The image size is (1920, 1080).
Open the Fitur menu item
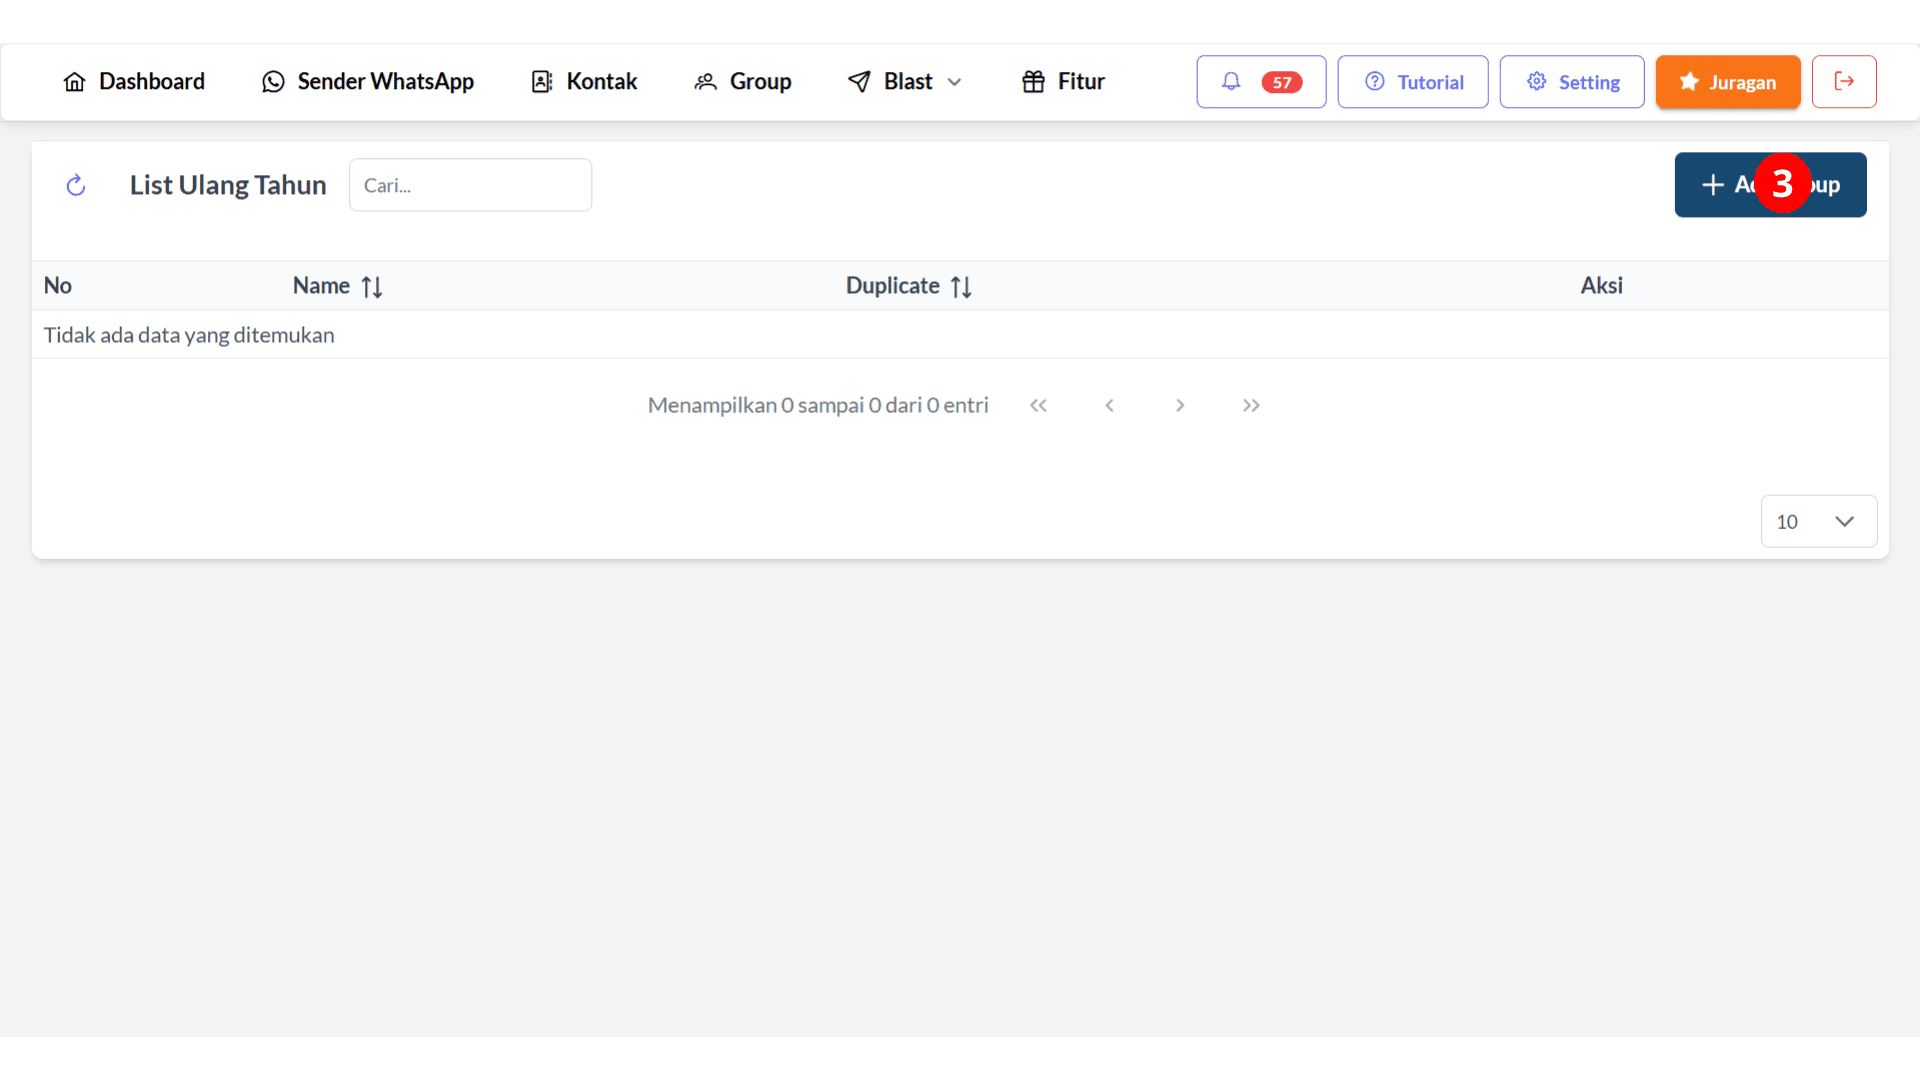(x=1063, y=82)
